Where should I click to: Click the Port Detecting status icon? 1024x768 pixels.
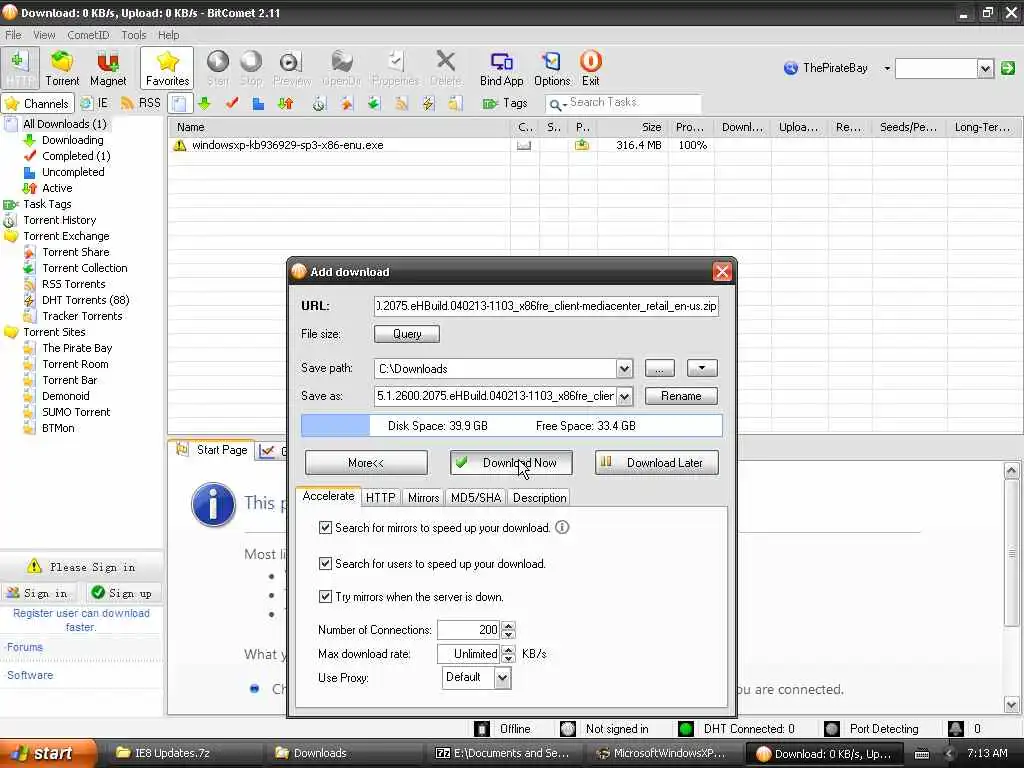[x=832, y=729]
